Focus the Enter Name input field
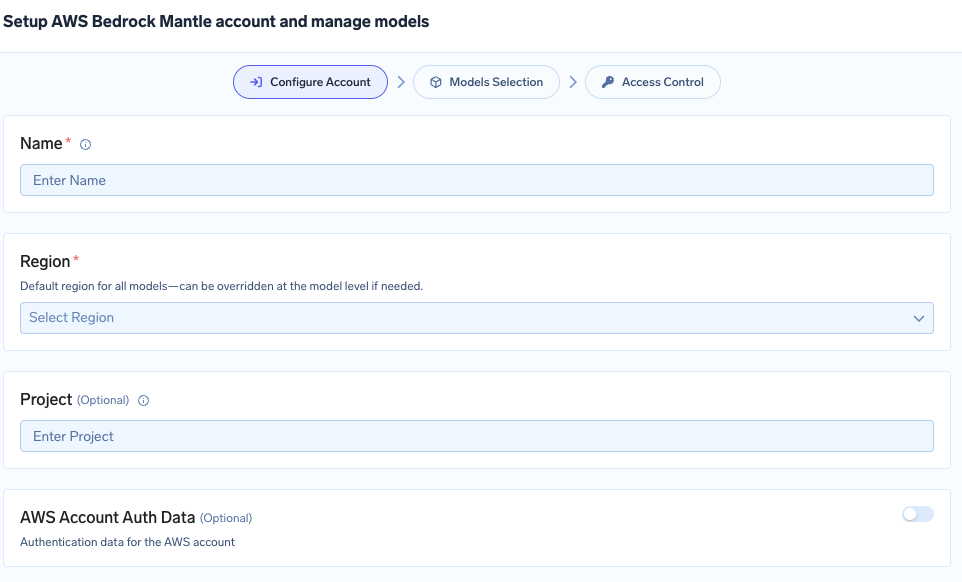This screenshot has height=582, width=962. click(477, 180)
